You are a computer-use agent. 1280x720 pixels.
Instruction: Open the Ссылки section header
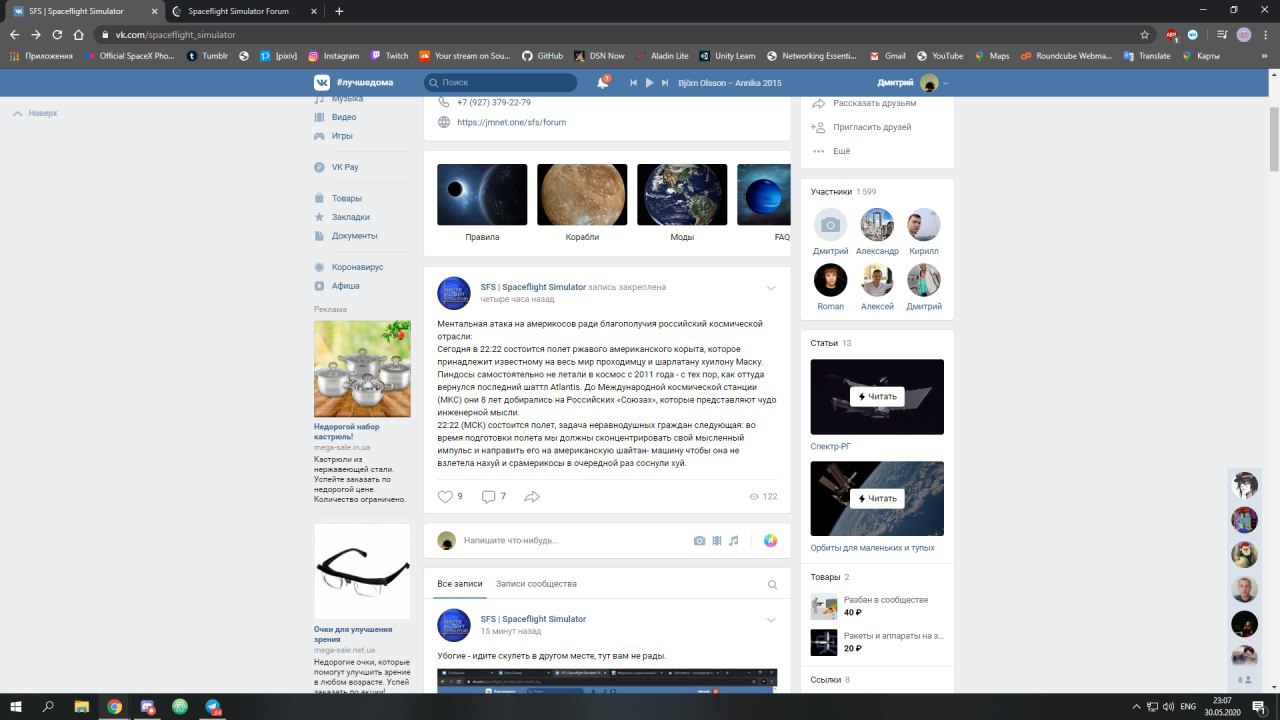tap(830, 679)
